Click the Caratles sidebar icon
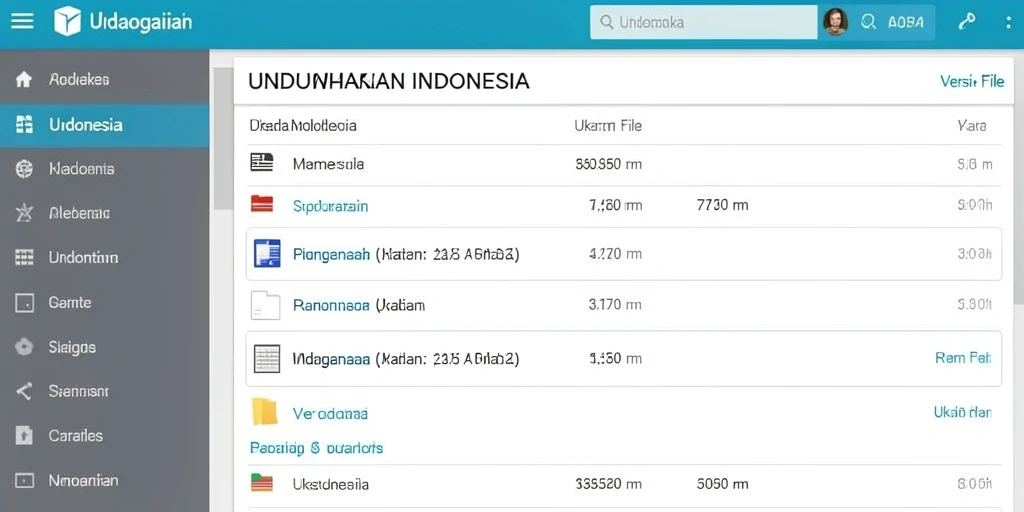The width and height of the screenshot is (1024, 512). (24, 436)
